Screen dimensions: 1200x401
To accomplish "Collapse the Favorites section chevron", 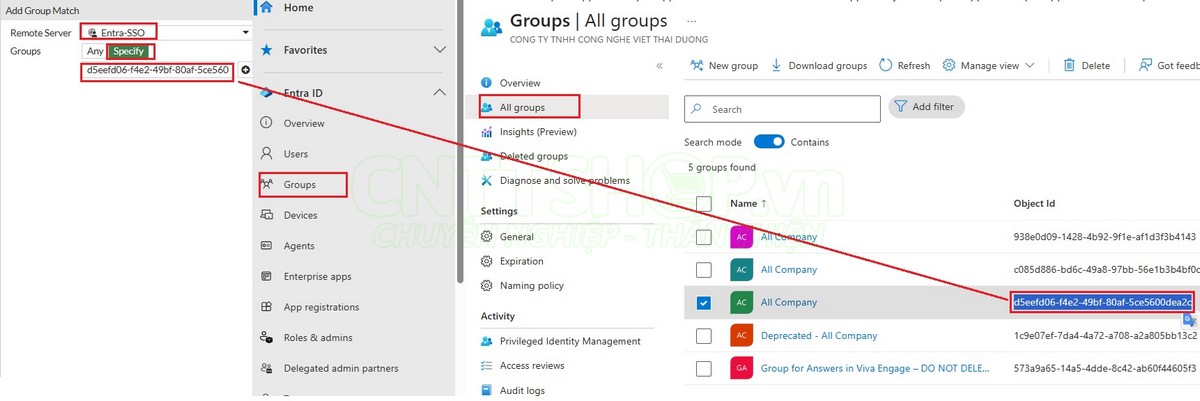I will (439, 50).
